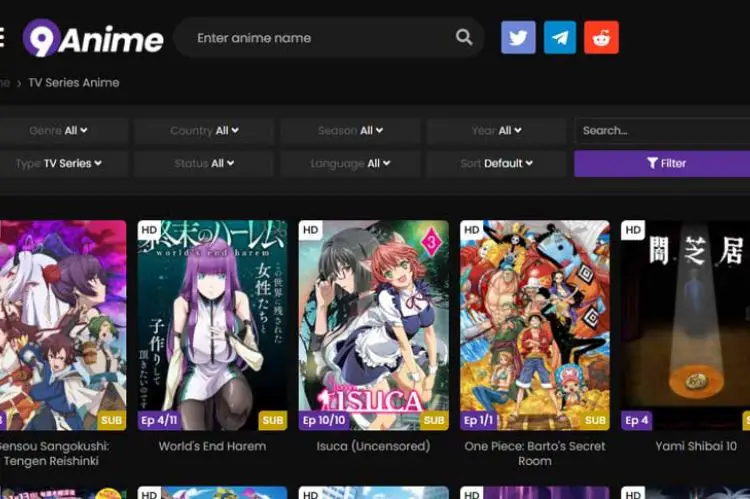The height and width of the screenshot is (499, 750).
Task: Open the Status All dropdown
Action: [204, 163]
